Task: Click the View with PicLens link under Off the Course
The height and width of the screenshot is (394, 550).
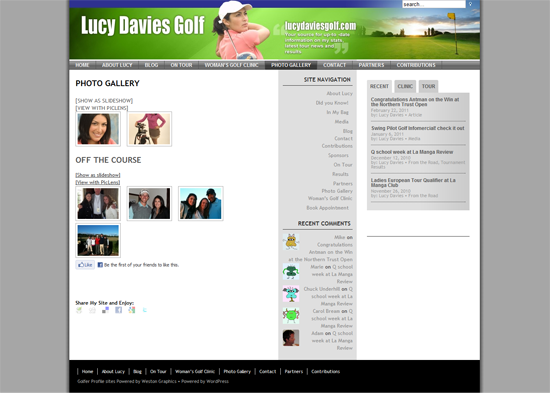Action: (98, 182)
